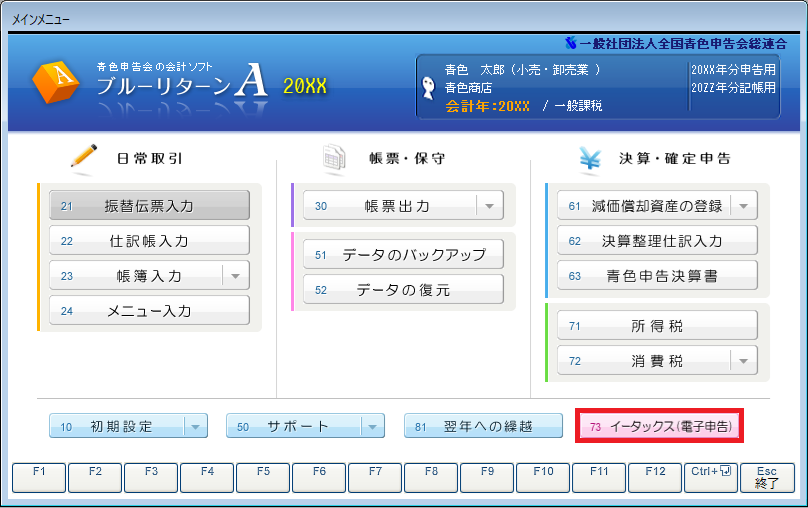This screenshot has height=508, width=808.
Task: Expand the 帳票出力 dropdown arrow
Action: tap(488, 206)
